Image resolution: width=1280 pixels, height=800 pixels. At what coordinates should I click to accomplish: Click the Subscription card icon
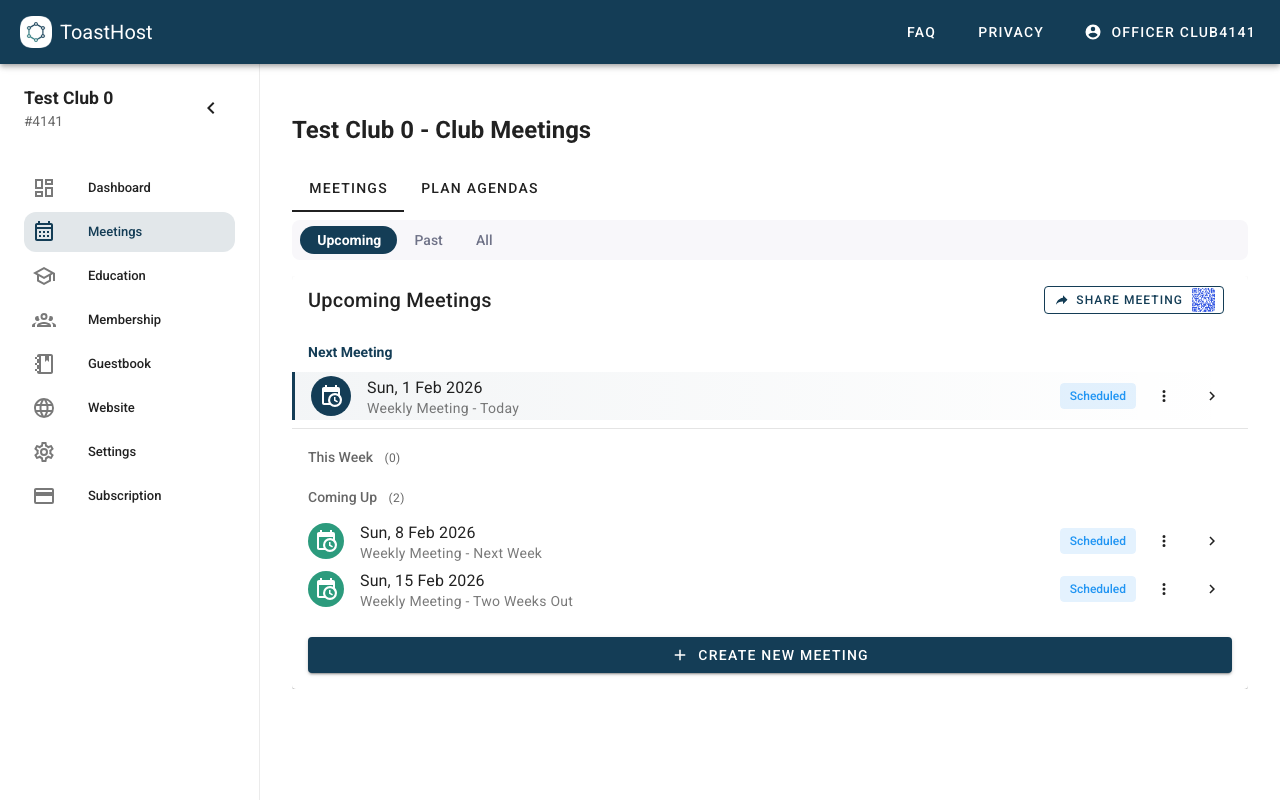coord(44,495)
